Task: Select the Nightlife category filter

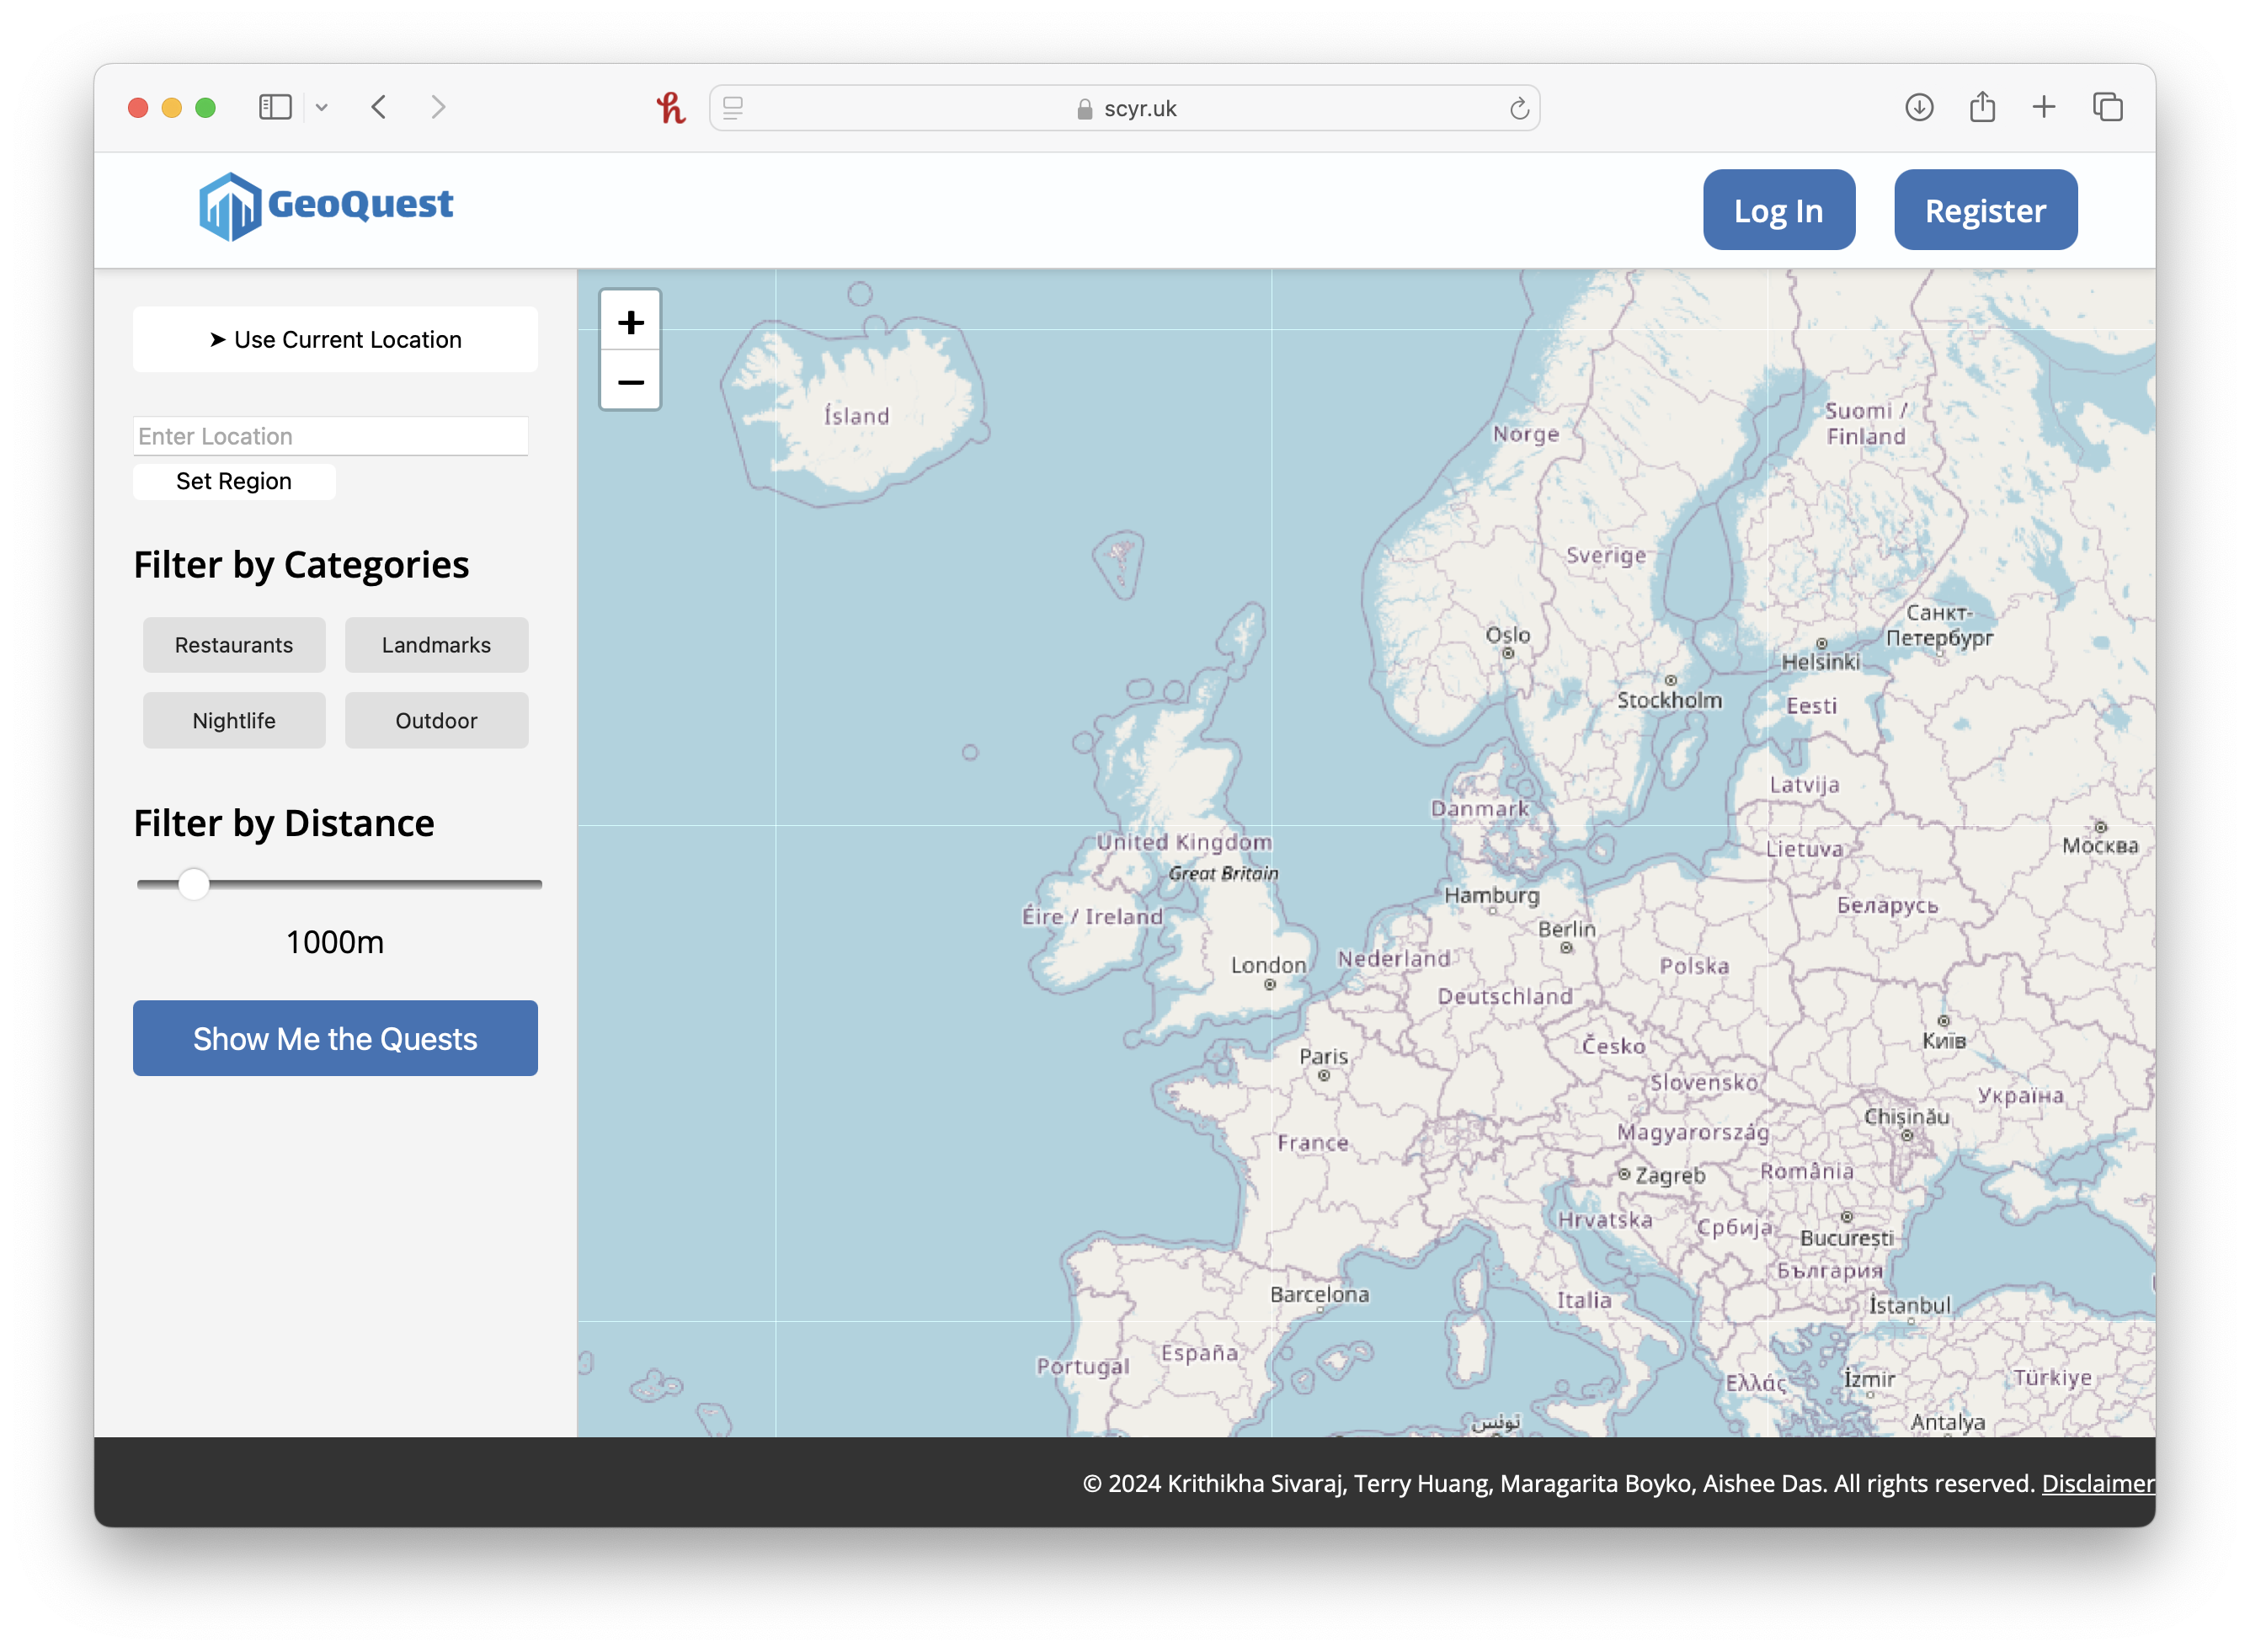Action: (x=234, y=720)
